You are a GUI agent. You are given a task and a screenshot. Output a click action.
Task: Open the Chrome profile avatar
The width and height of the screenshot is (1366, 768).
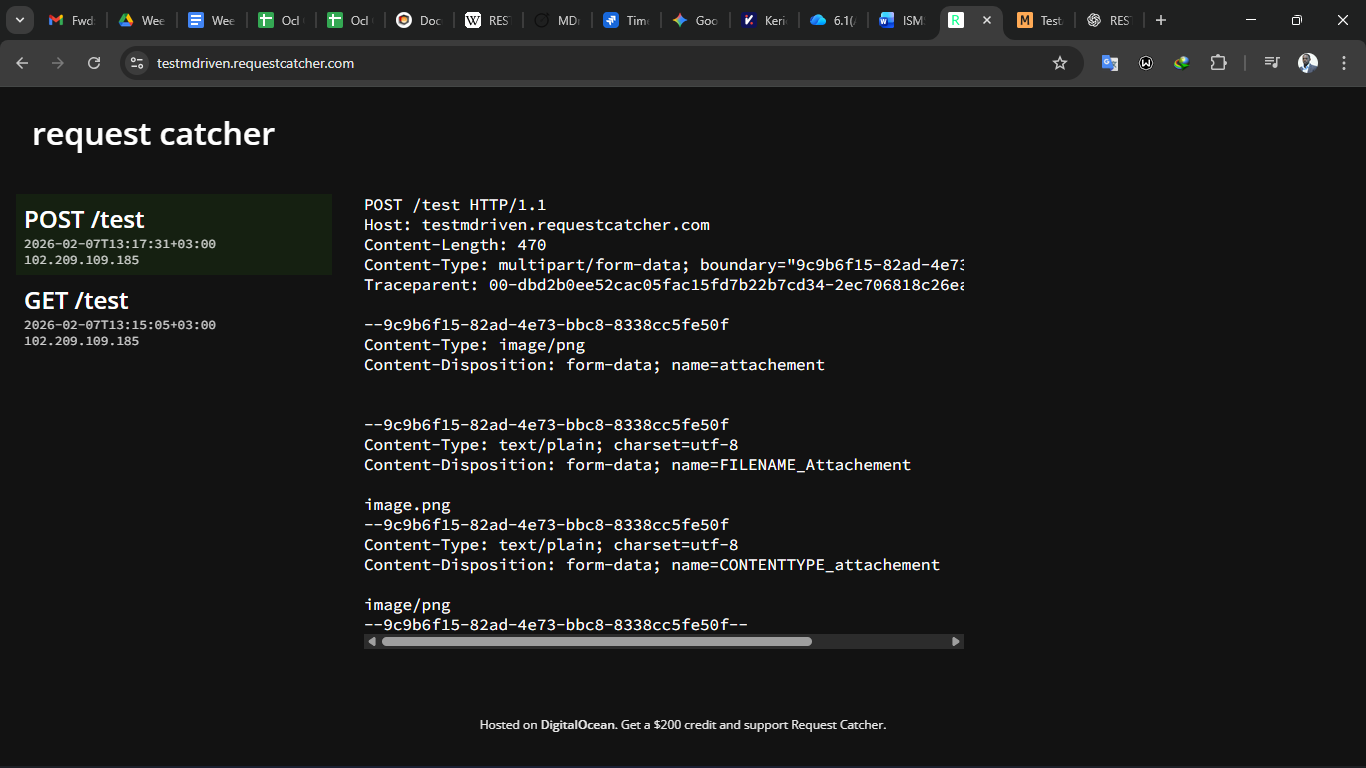pyautogui.click(x=1308, y=63)
